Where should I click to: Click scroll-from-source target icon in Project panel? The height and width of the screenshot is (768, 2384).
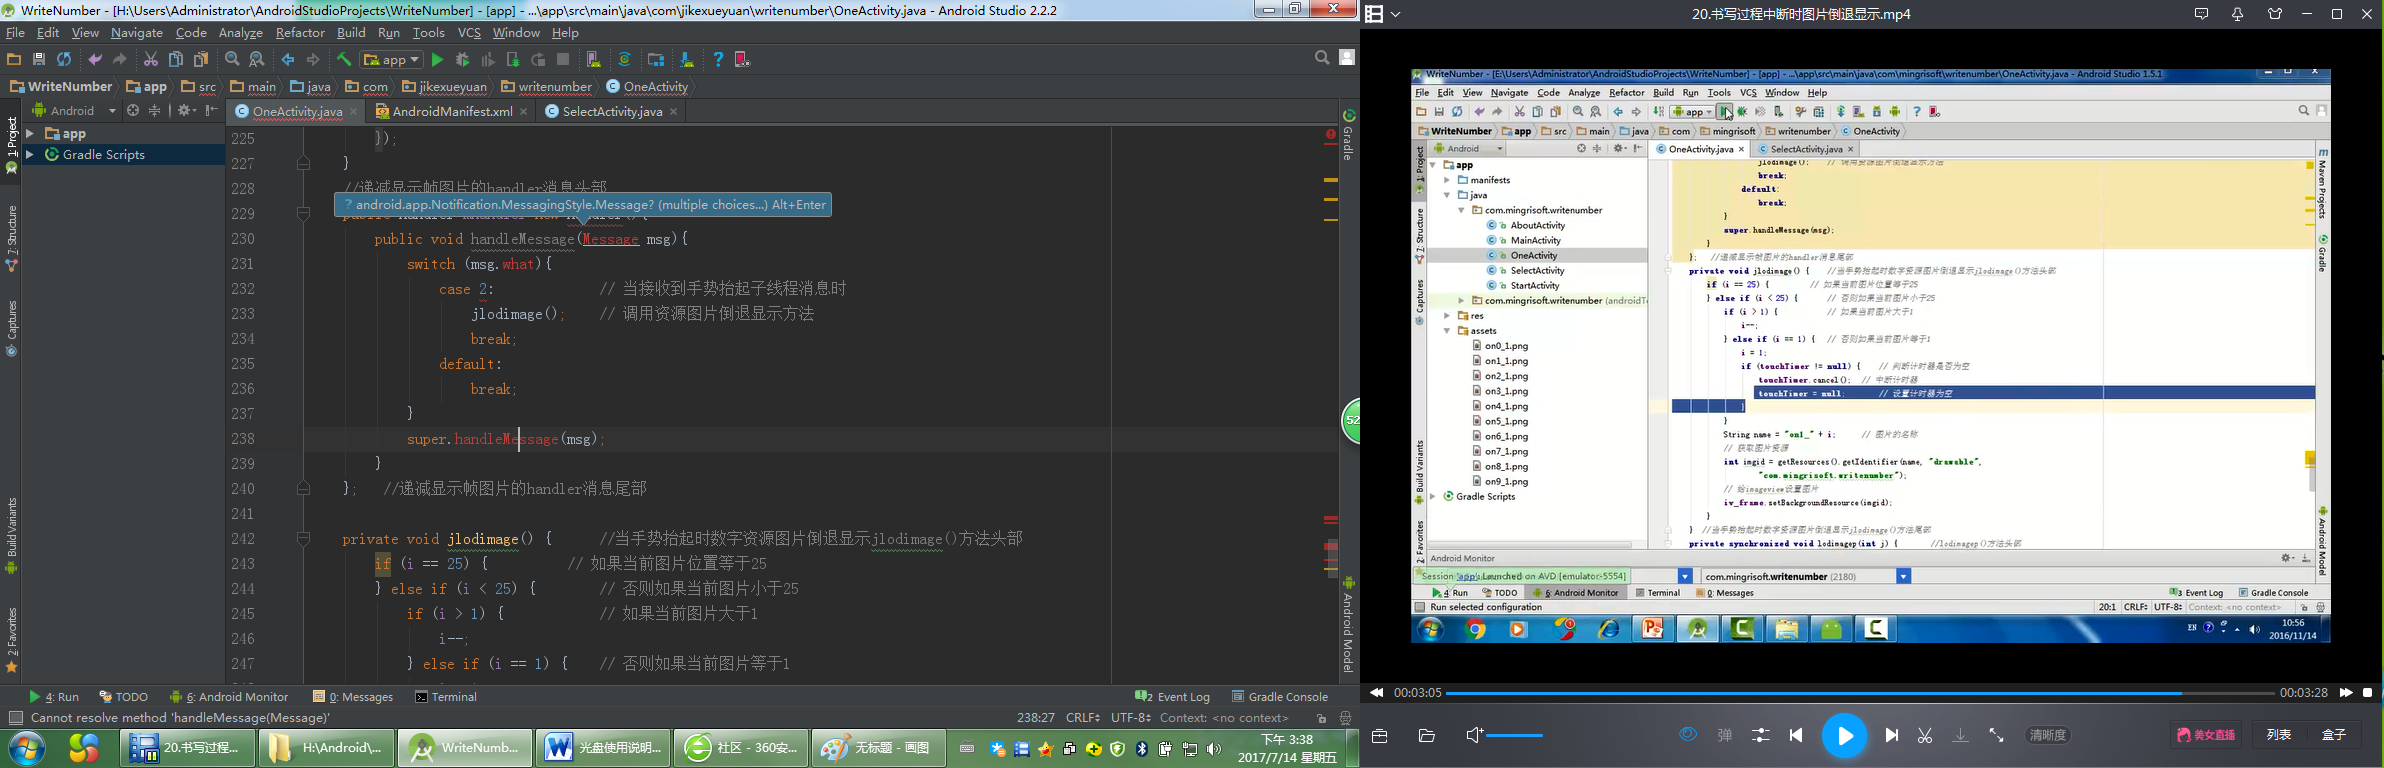coord(133,111)
